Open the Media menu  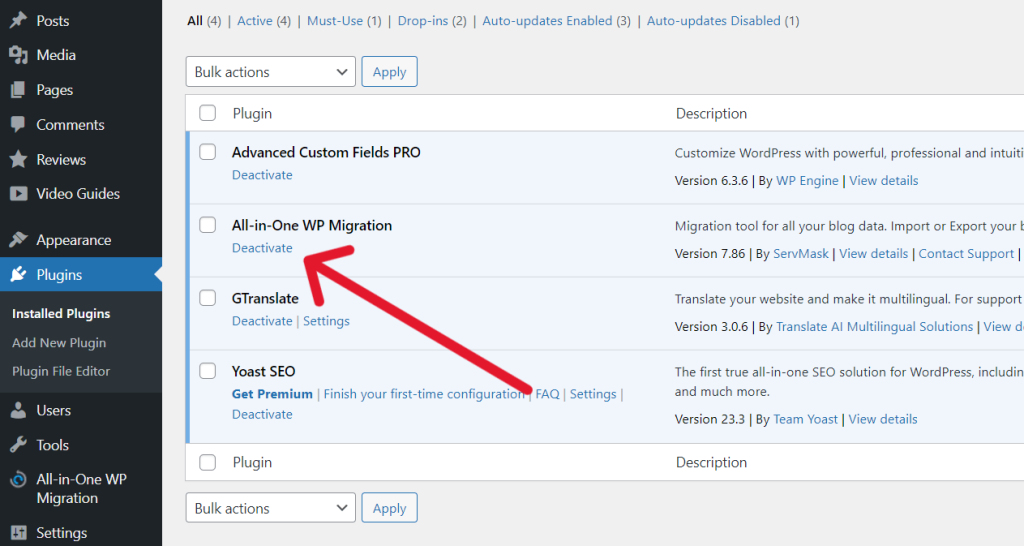pos(56,56)
